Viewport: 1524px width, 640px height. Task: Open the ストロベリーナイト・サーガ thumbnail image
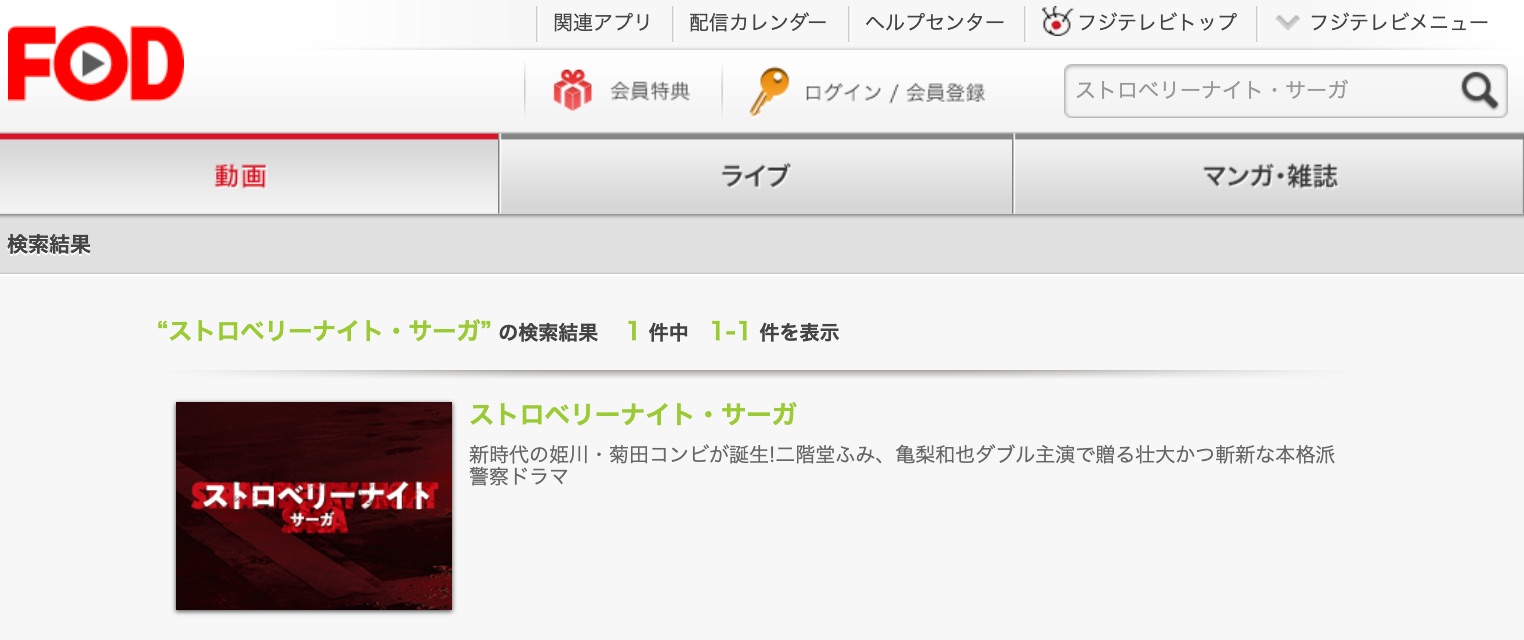(x=314, y=506)
